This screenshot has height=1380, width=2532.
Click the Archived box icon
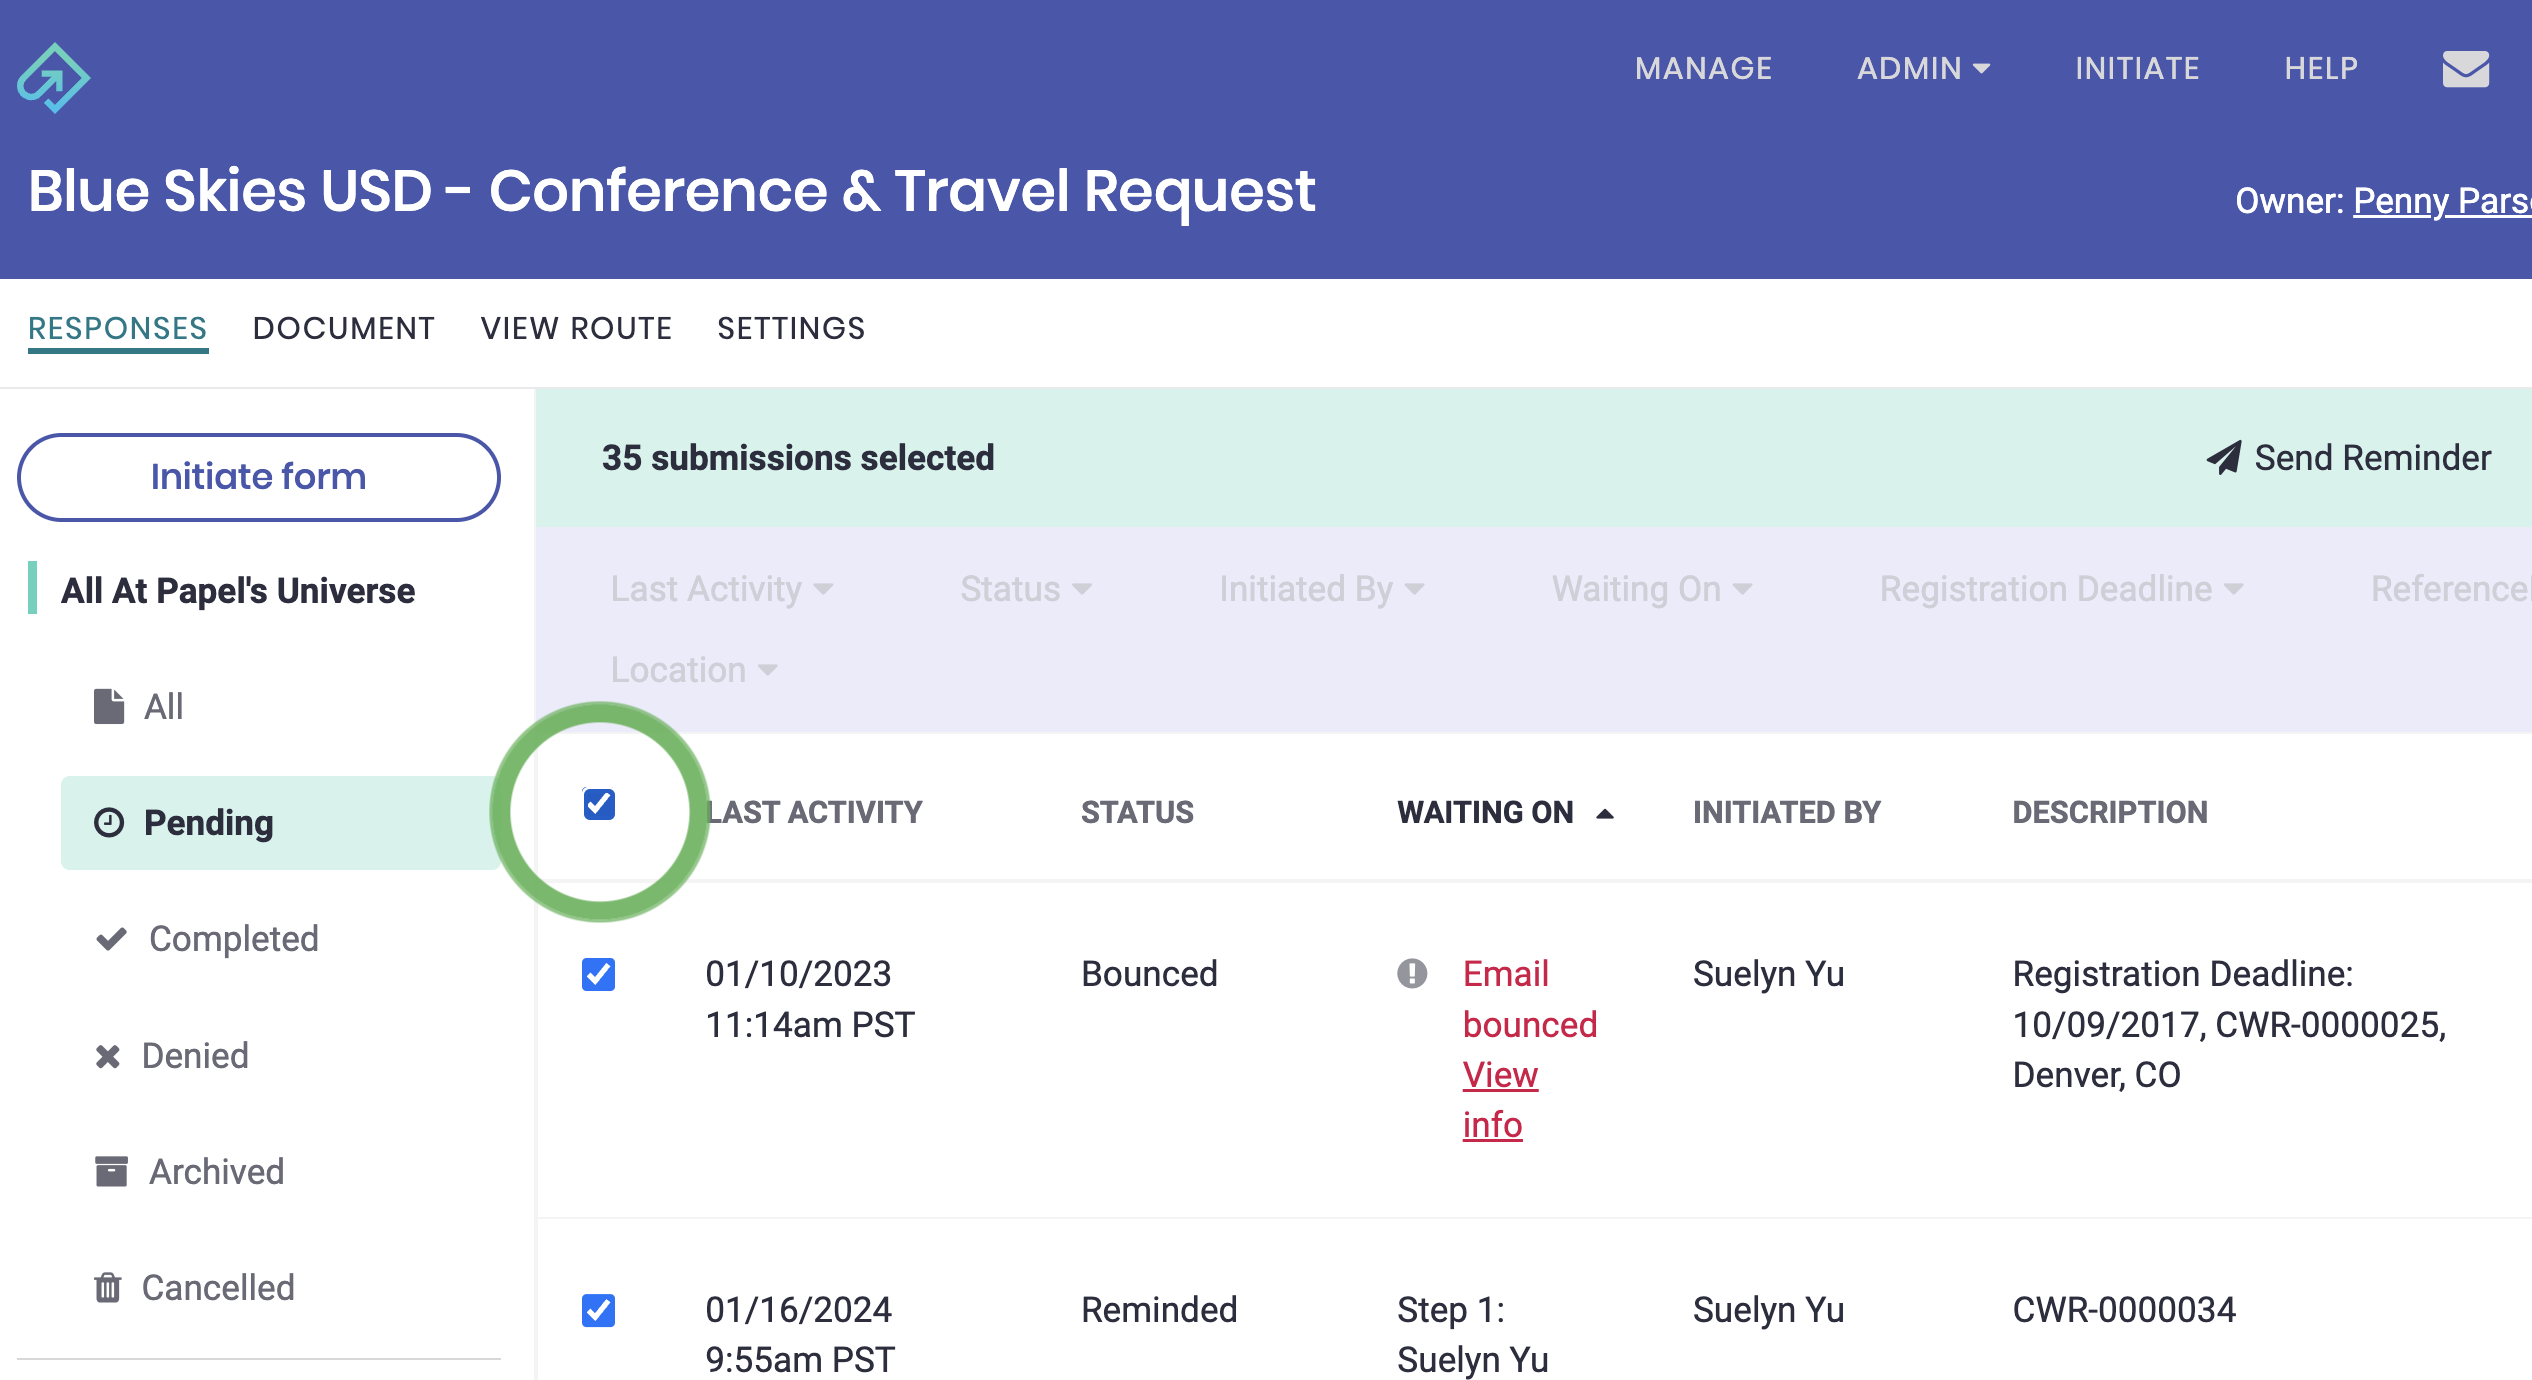111,1171
